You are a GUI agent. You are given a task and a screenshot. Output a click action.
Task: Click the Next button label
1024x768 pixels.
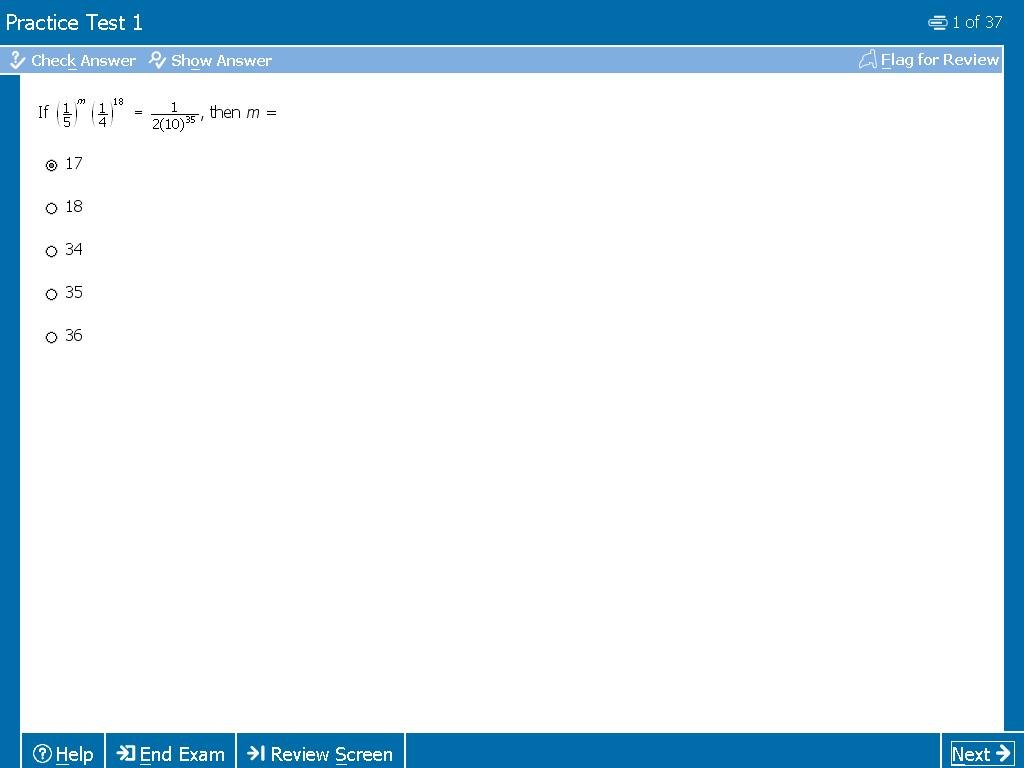pos(971,754)
